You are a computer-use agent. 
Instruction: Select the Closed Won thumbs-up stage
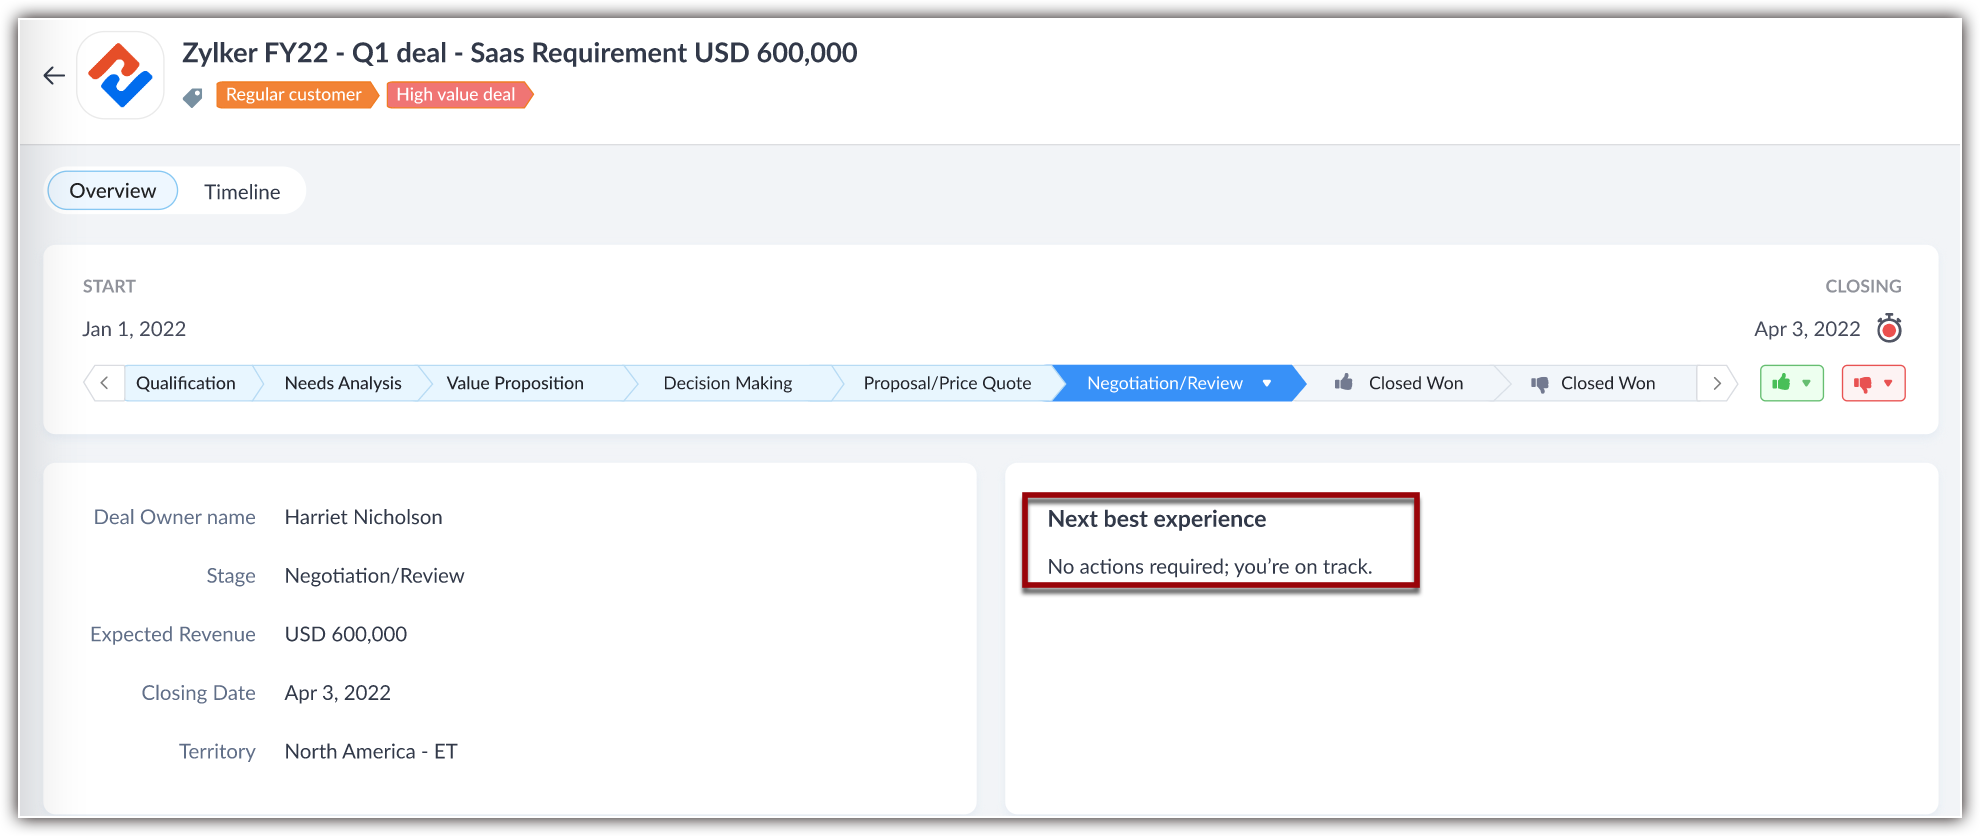1400,383
